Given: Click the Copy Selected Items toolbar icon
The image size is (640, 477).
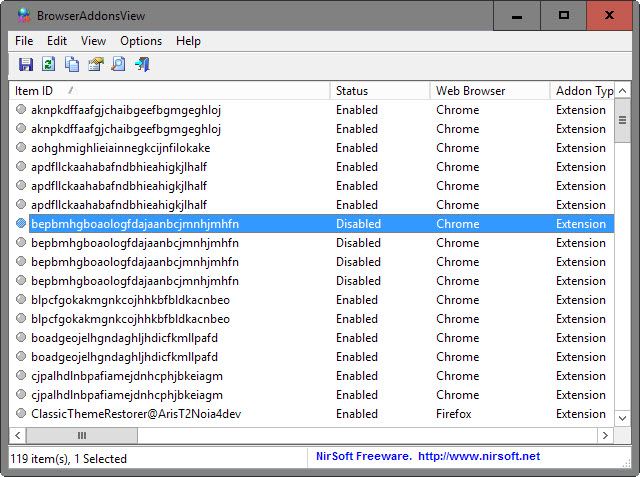Looking at the screenshot, I should (x=72, y=64).
